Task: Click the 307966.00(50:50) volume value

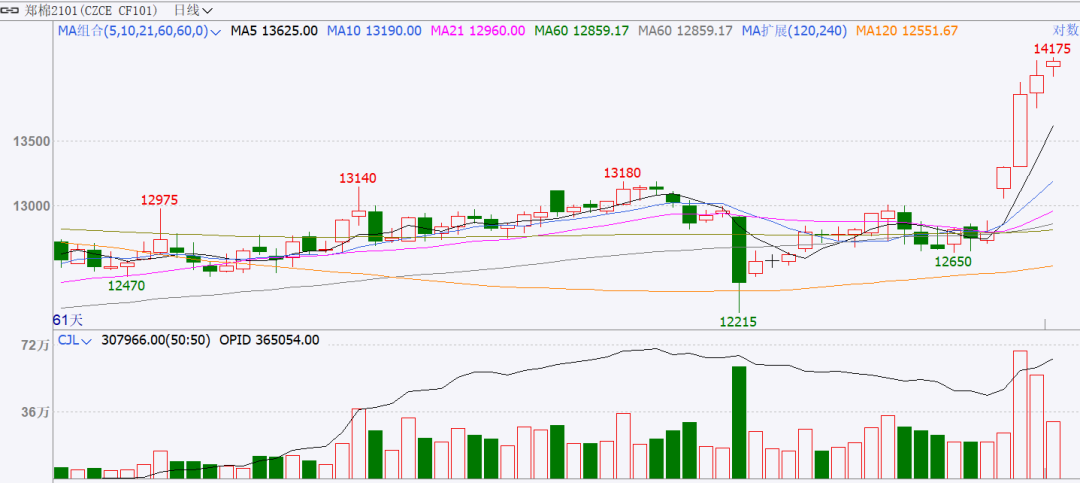Action: point(156,340)
